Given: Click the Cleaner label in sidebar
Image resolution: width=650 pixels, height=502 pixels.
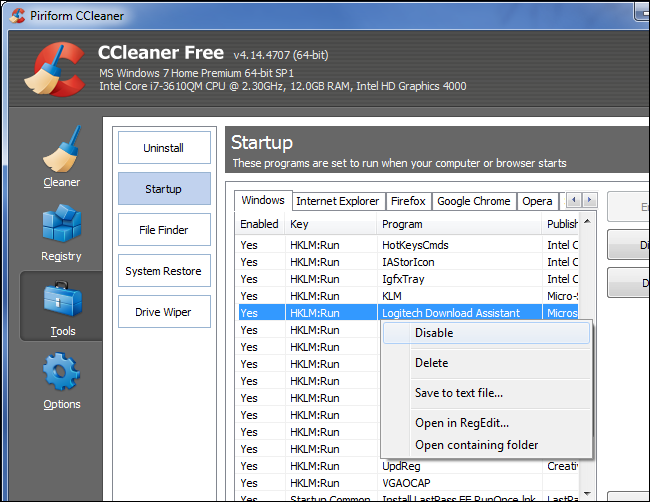Looking at the screenshot, I should click(62, 182).
